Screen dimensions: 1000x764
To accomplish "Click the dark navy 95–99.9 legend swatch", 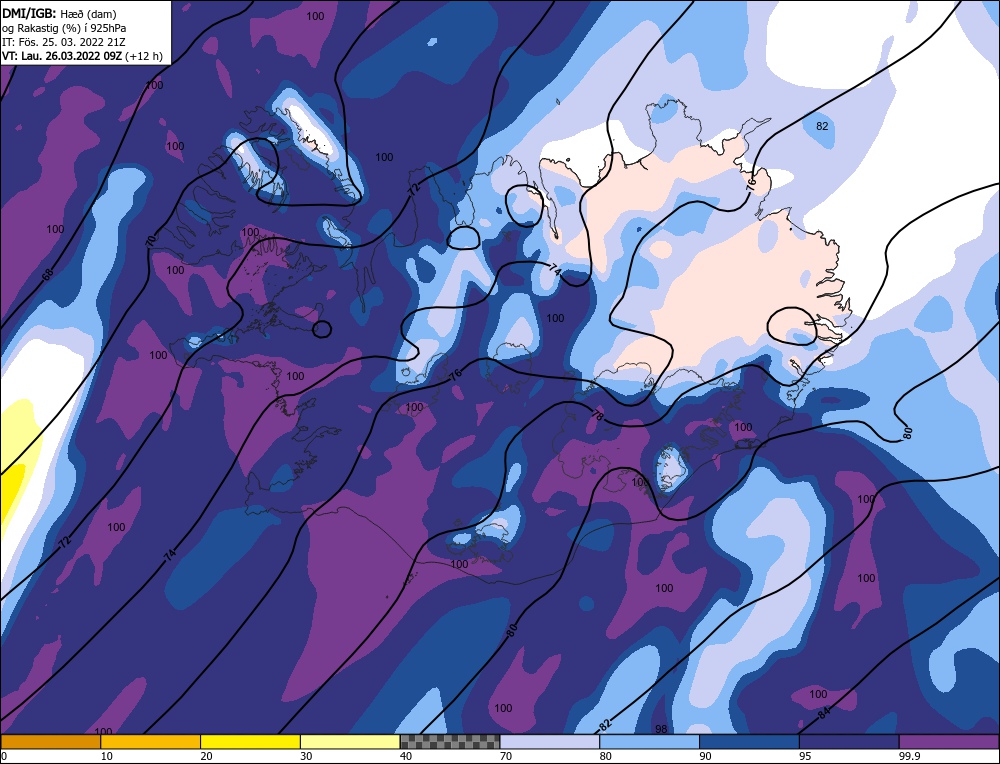I will [849, 742].
